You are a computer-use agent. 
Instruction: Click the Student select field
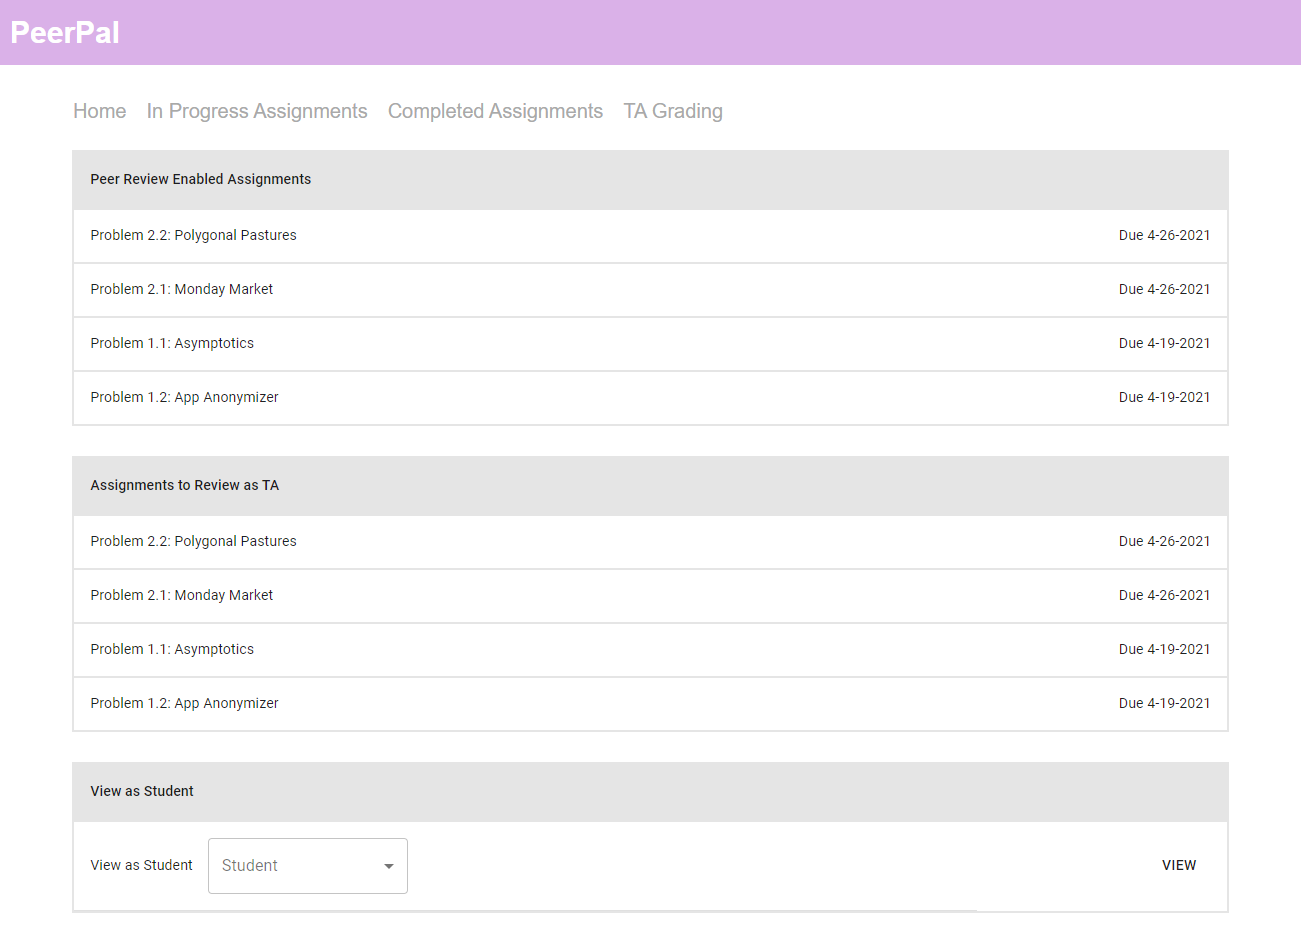click(x=295, y=866)
